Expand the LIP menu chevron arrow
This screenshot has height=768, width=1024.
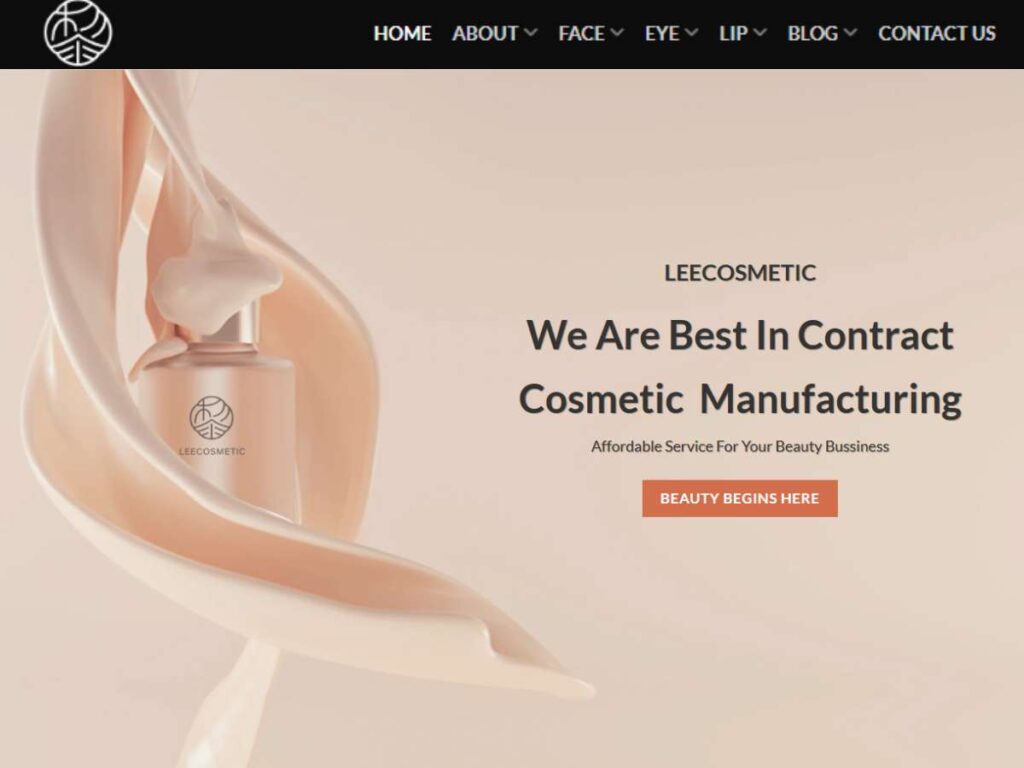tap(760, 33)
